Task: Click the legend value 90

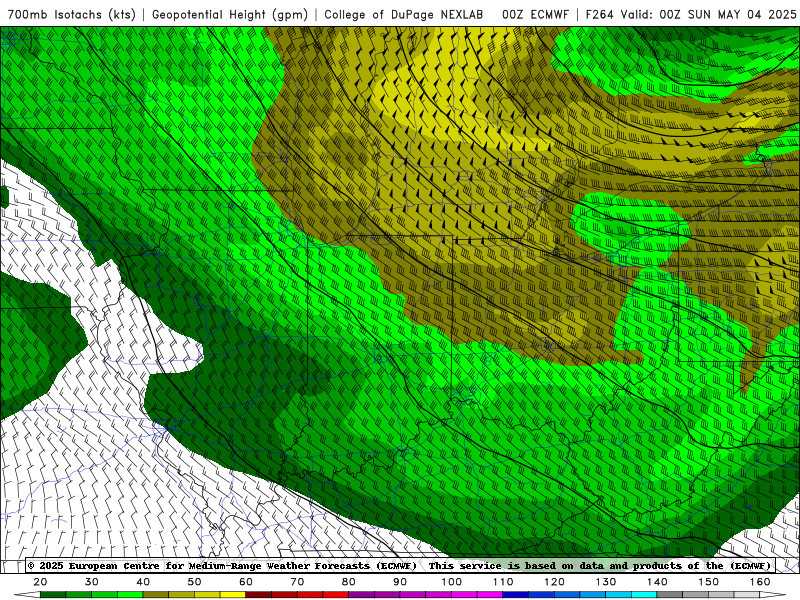Action: [x=400, y=582]
